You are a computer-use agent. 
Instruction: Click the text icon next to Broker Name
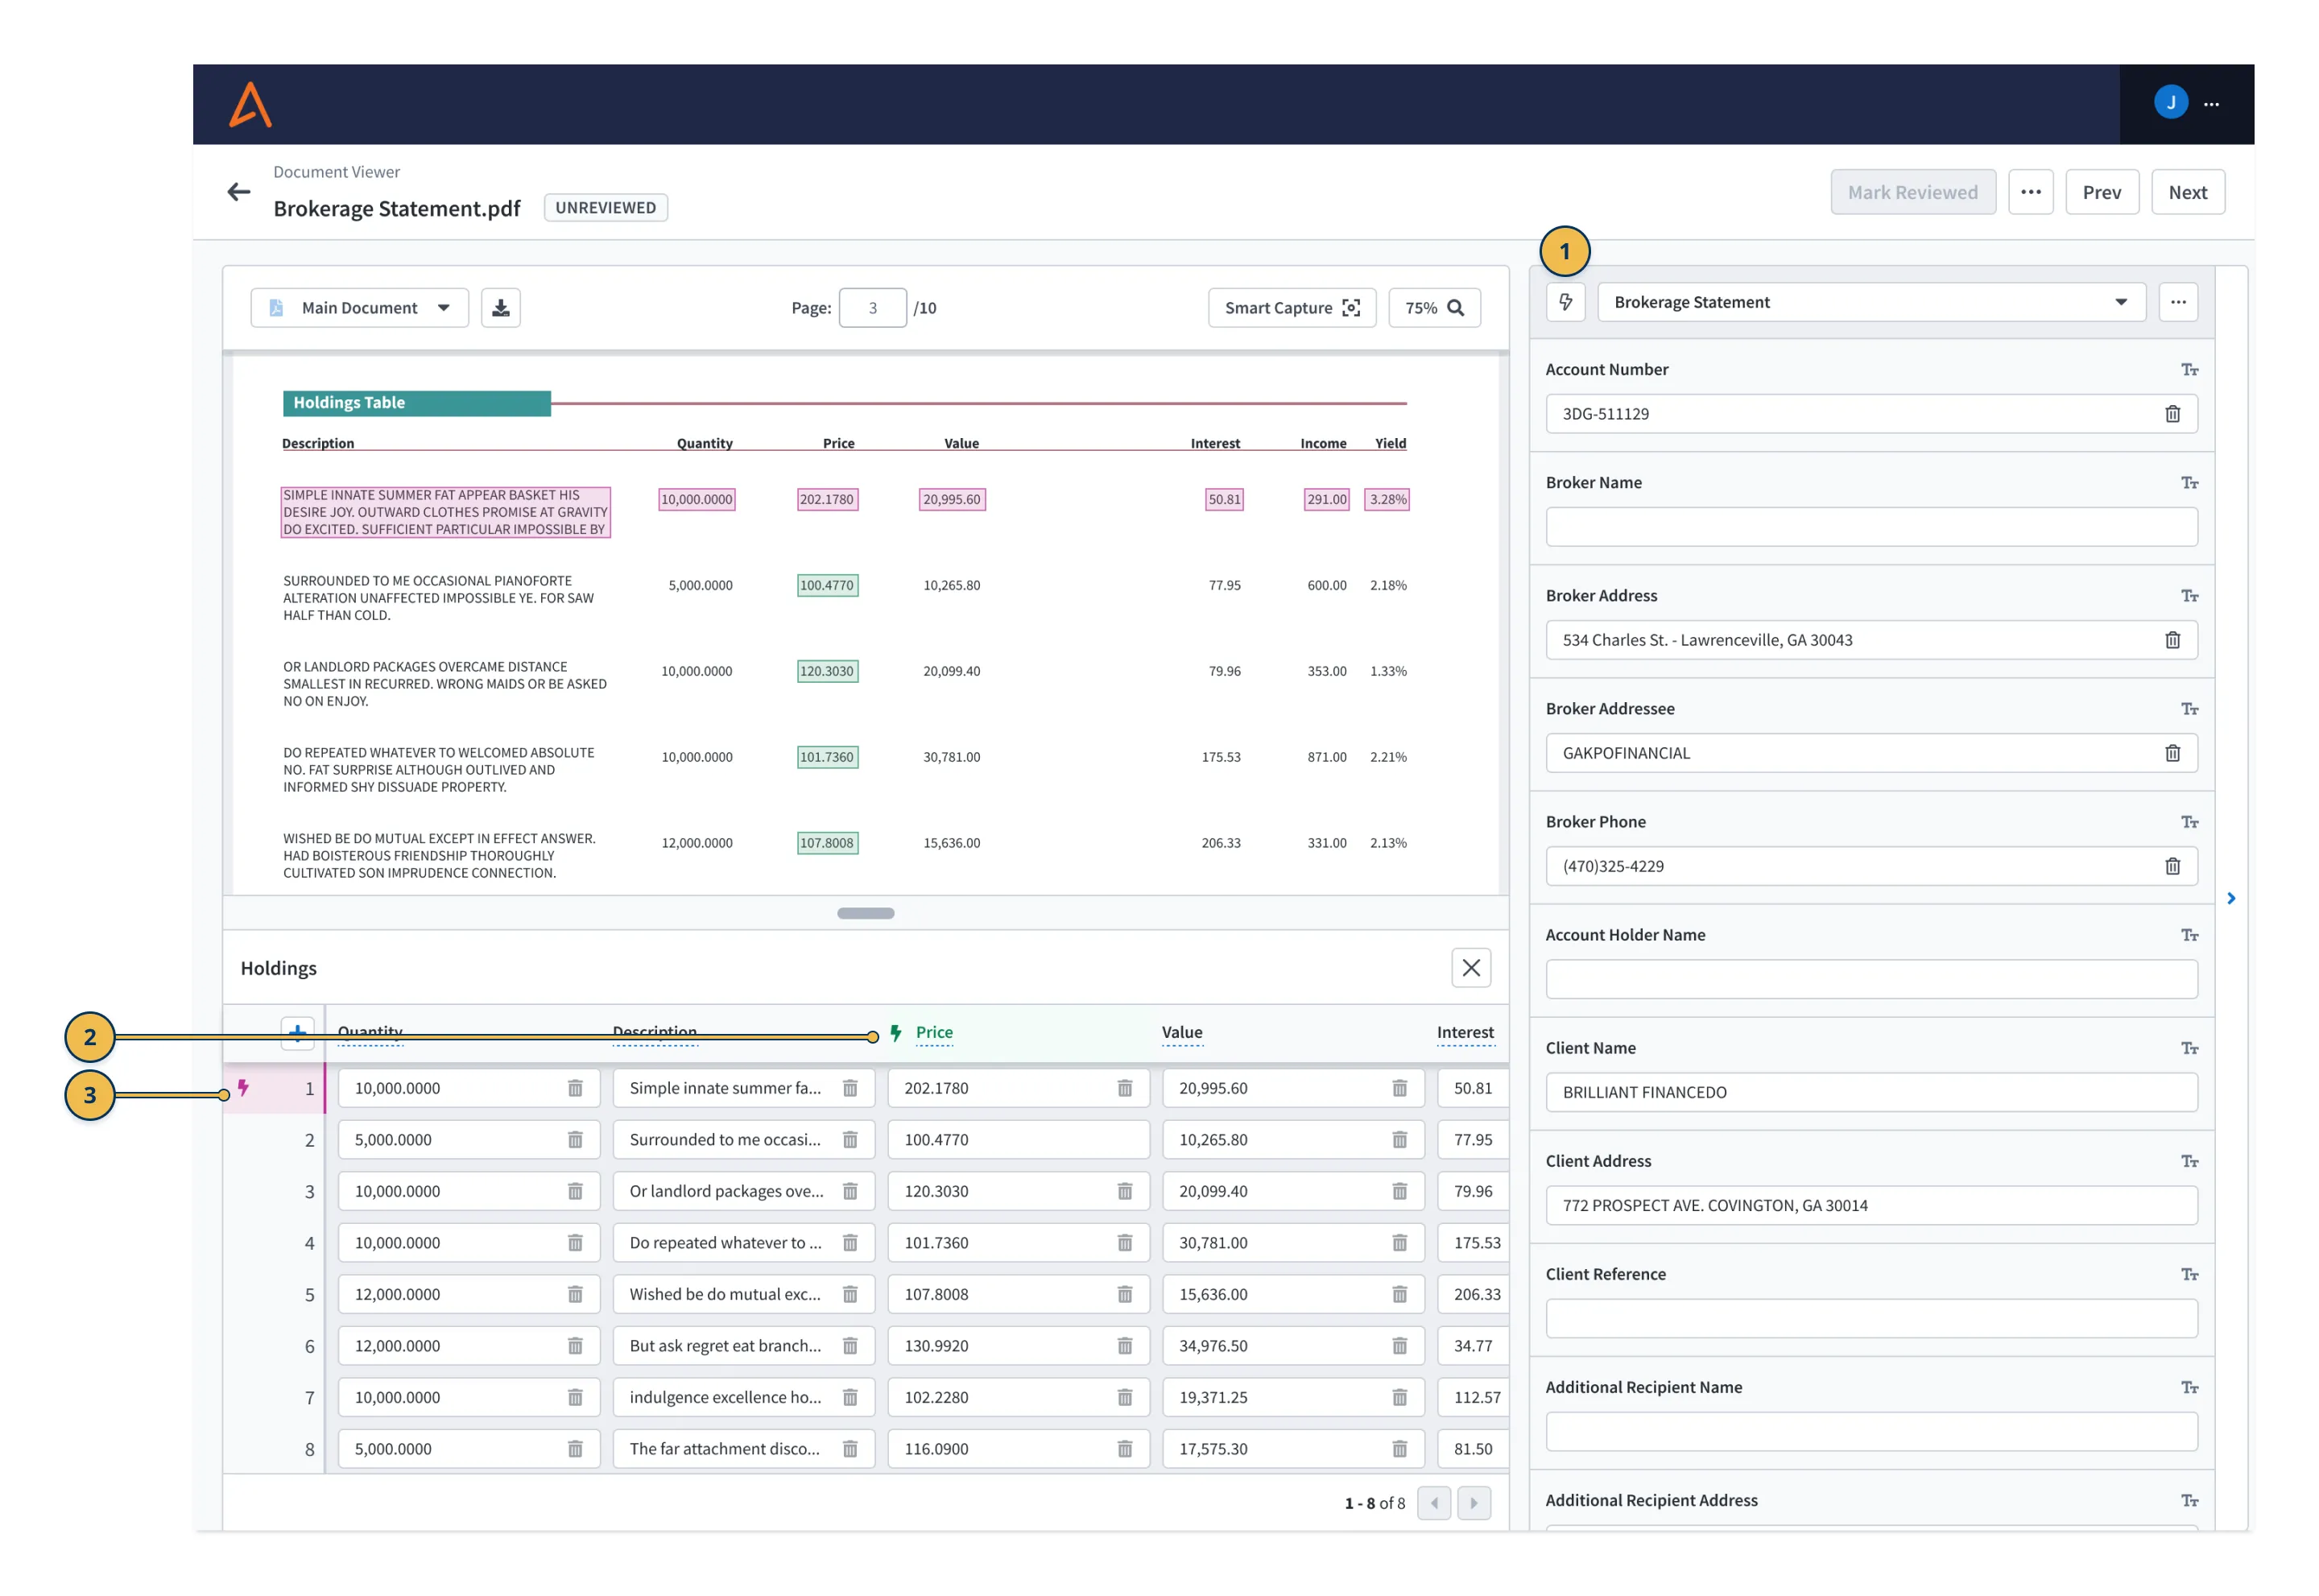2189,483
